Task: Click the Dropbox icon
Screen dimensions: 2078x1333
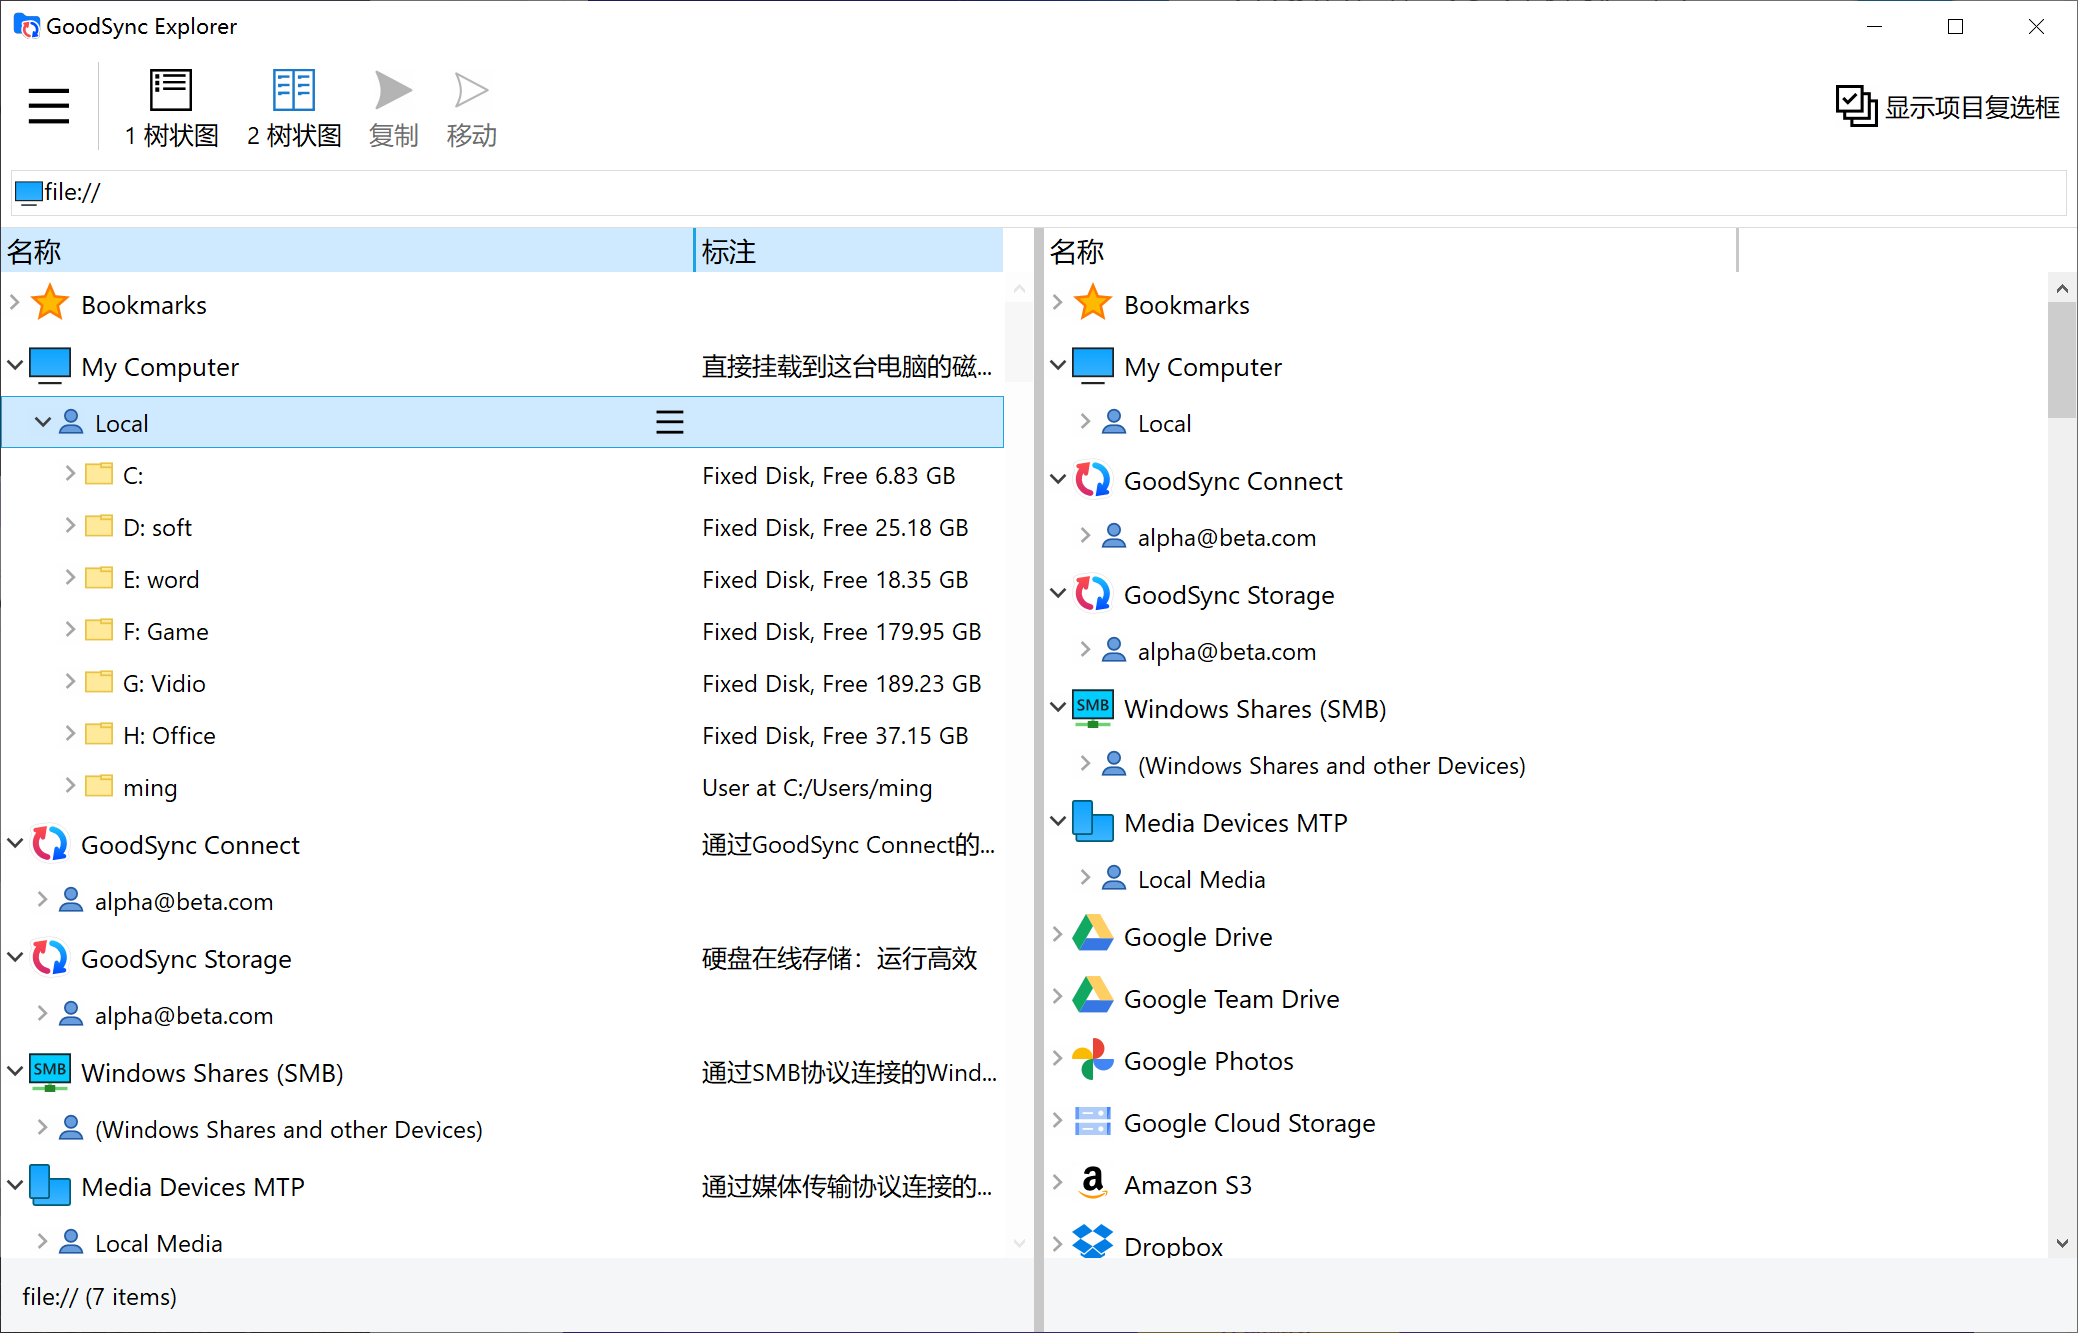Action: click(x=1093, y=1241)
